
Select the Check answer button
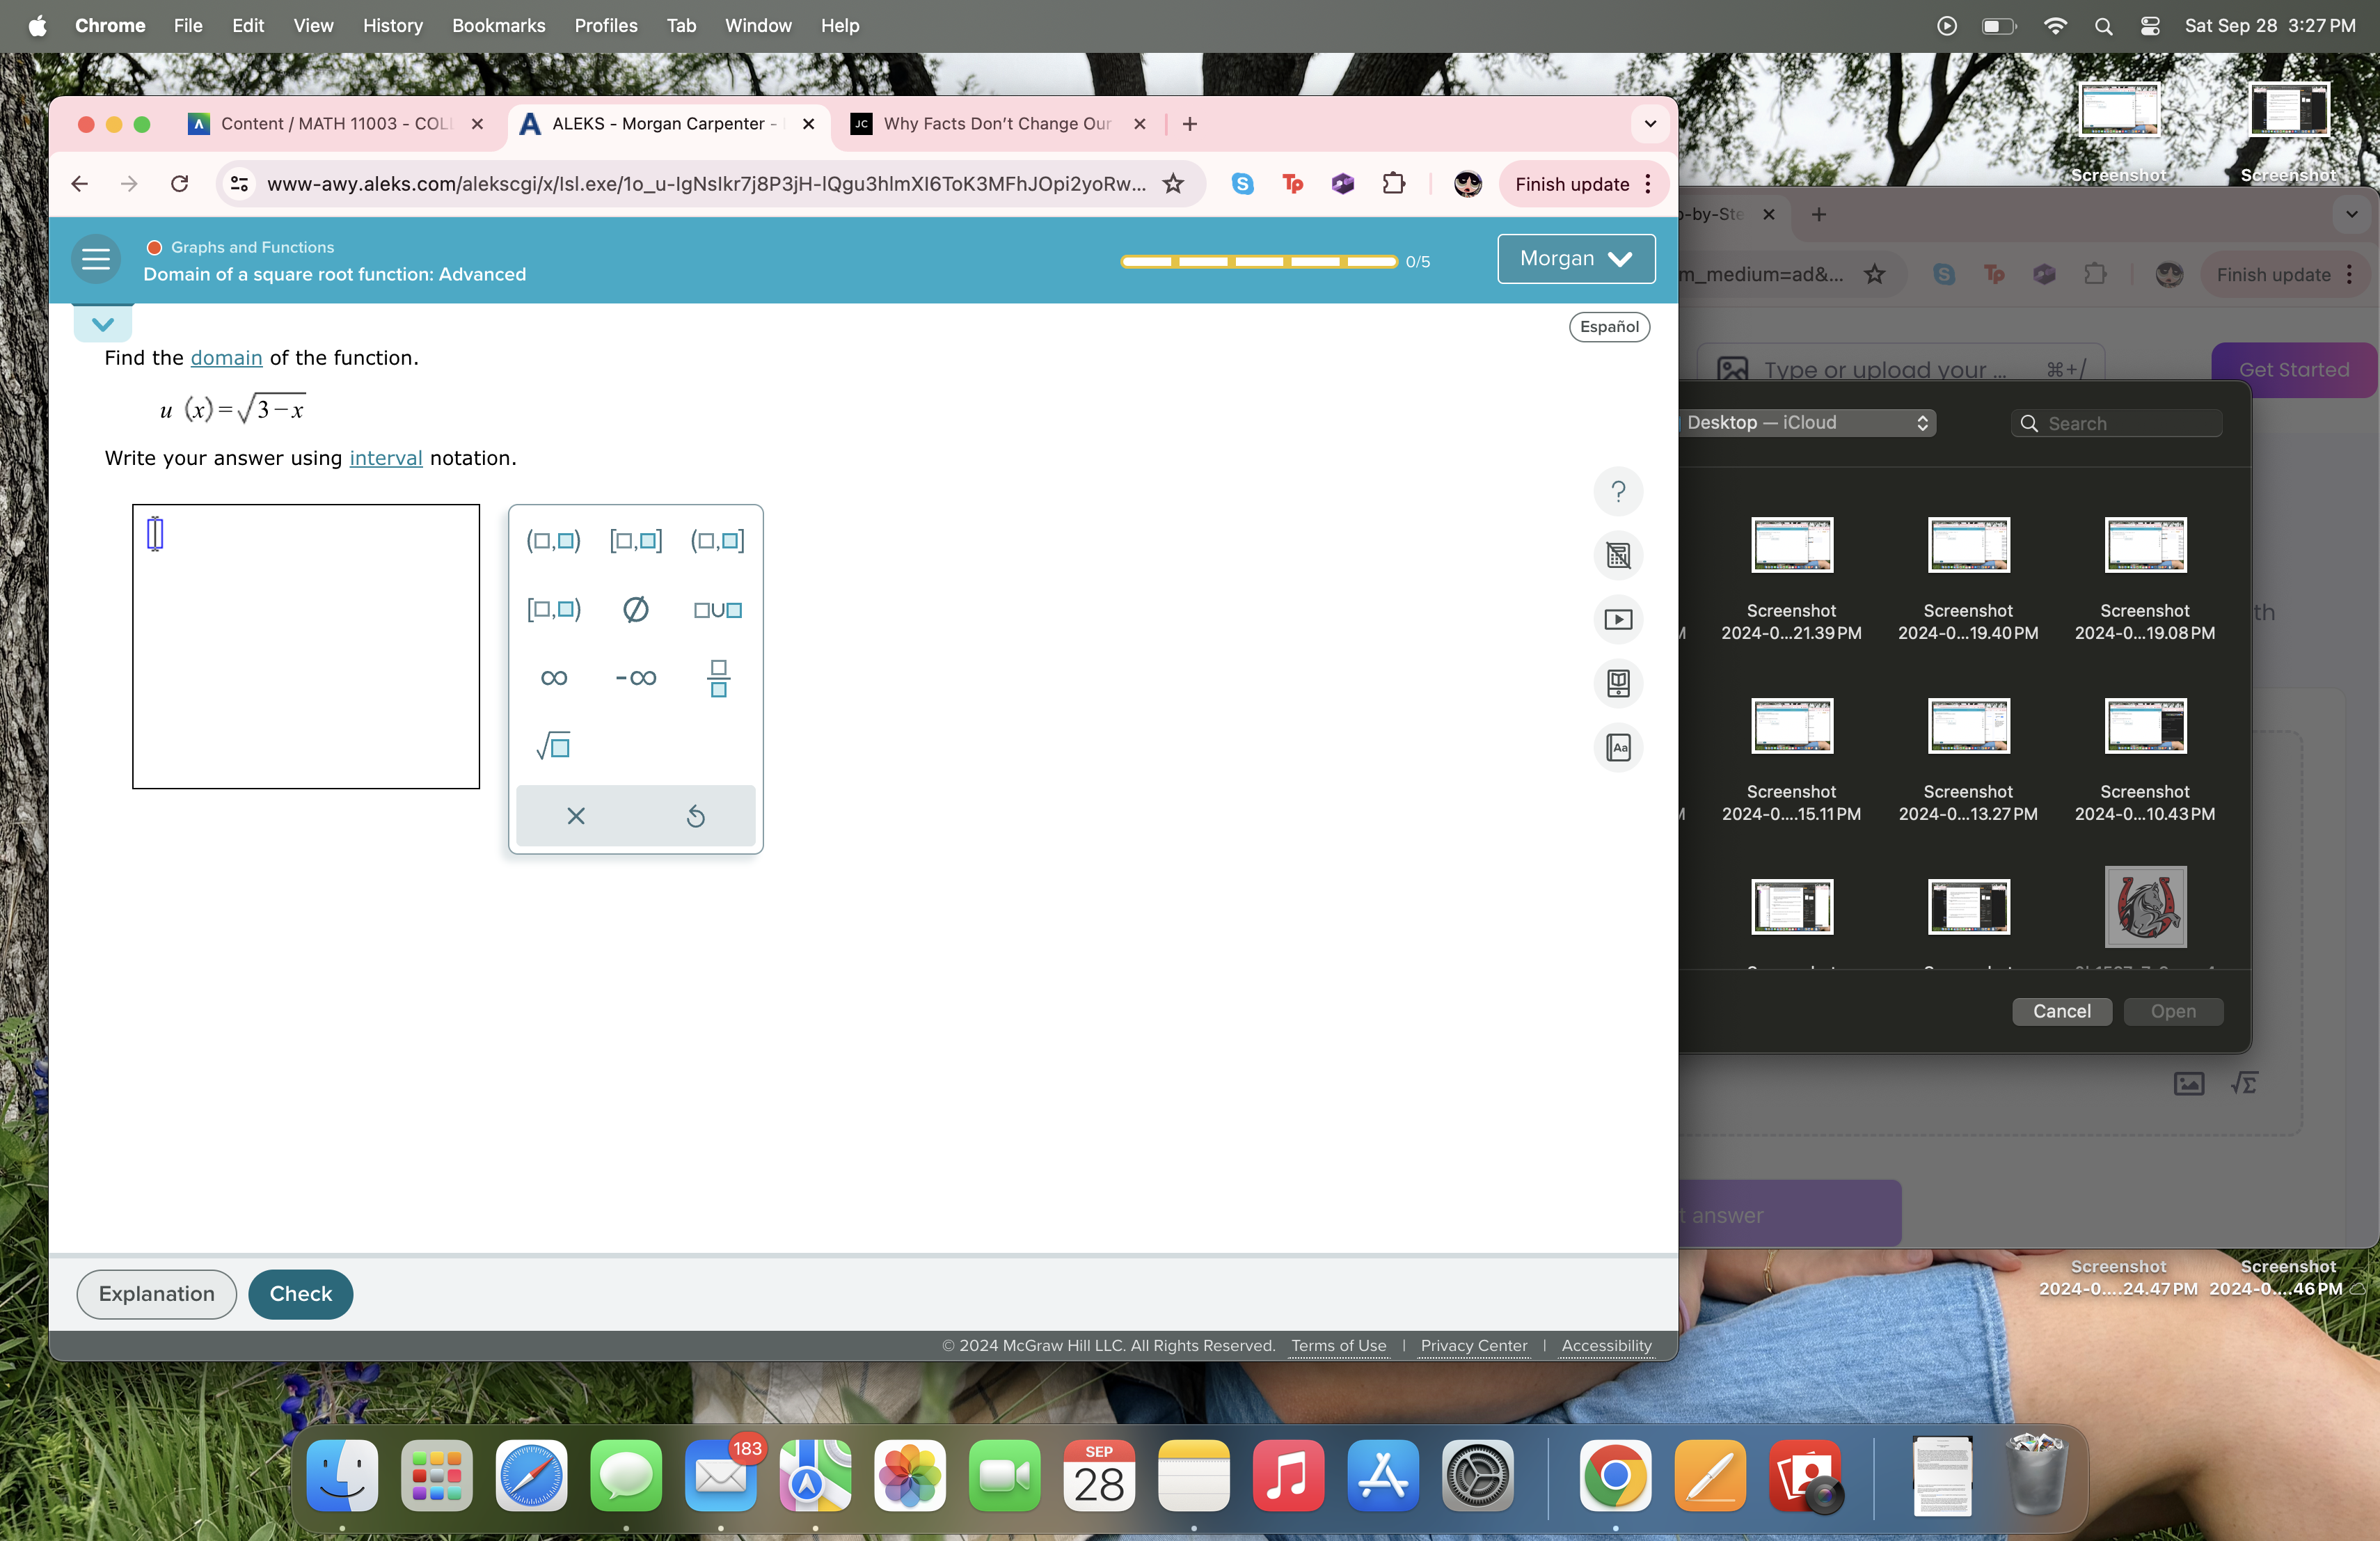[300, 1293]
